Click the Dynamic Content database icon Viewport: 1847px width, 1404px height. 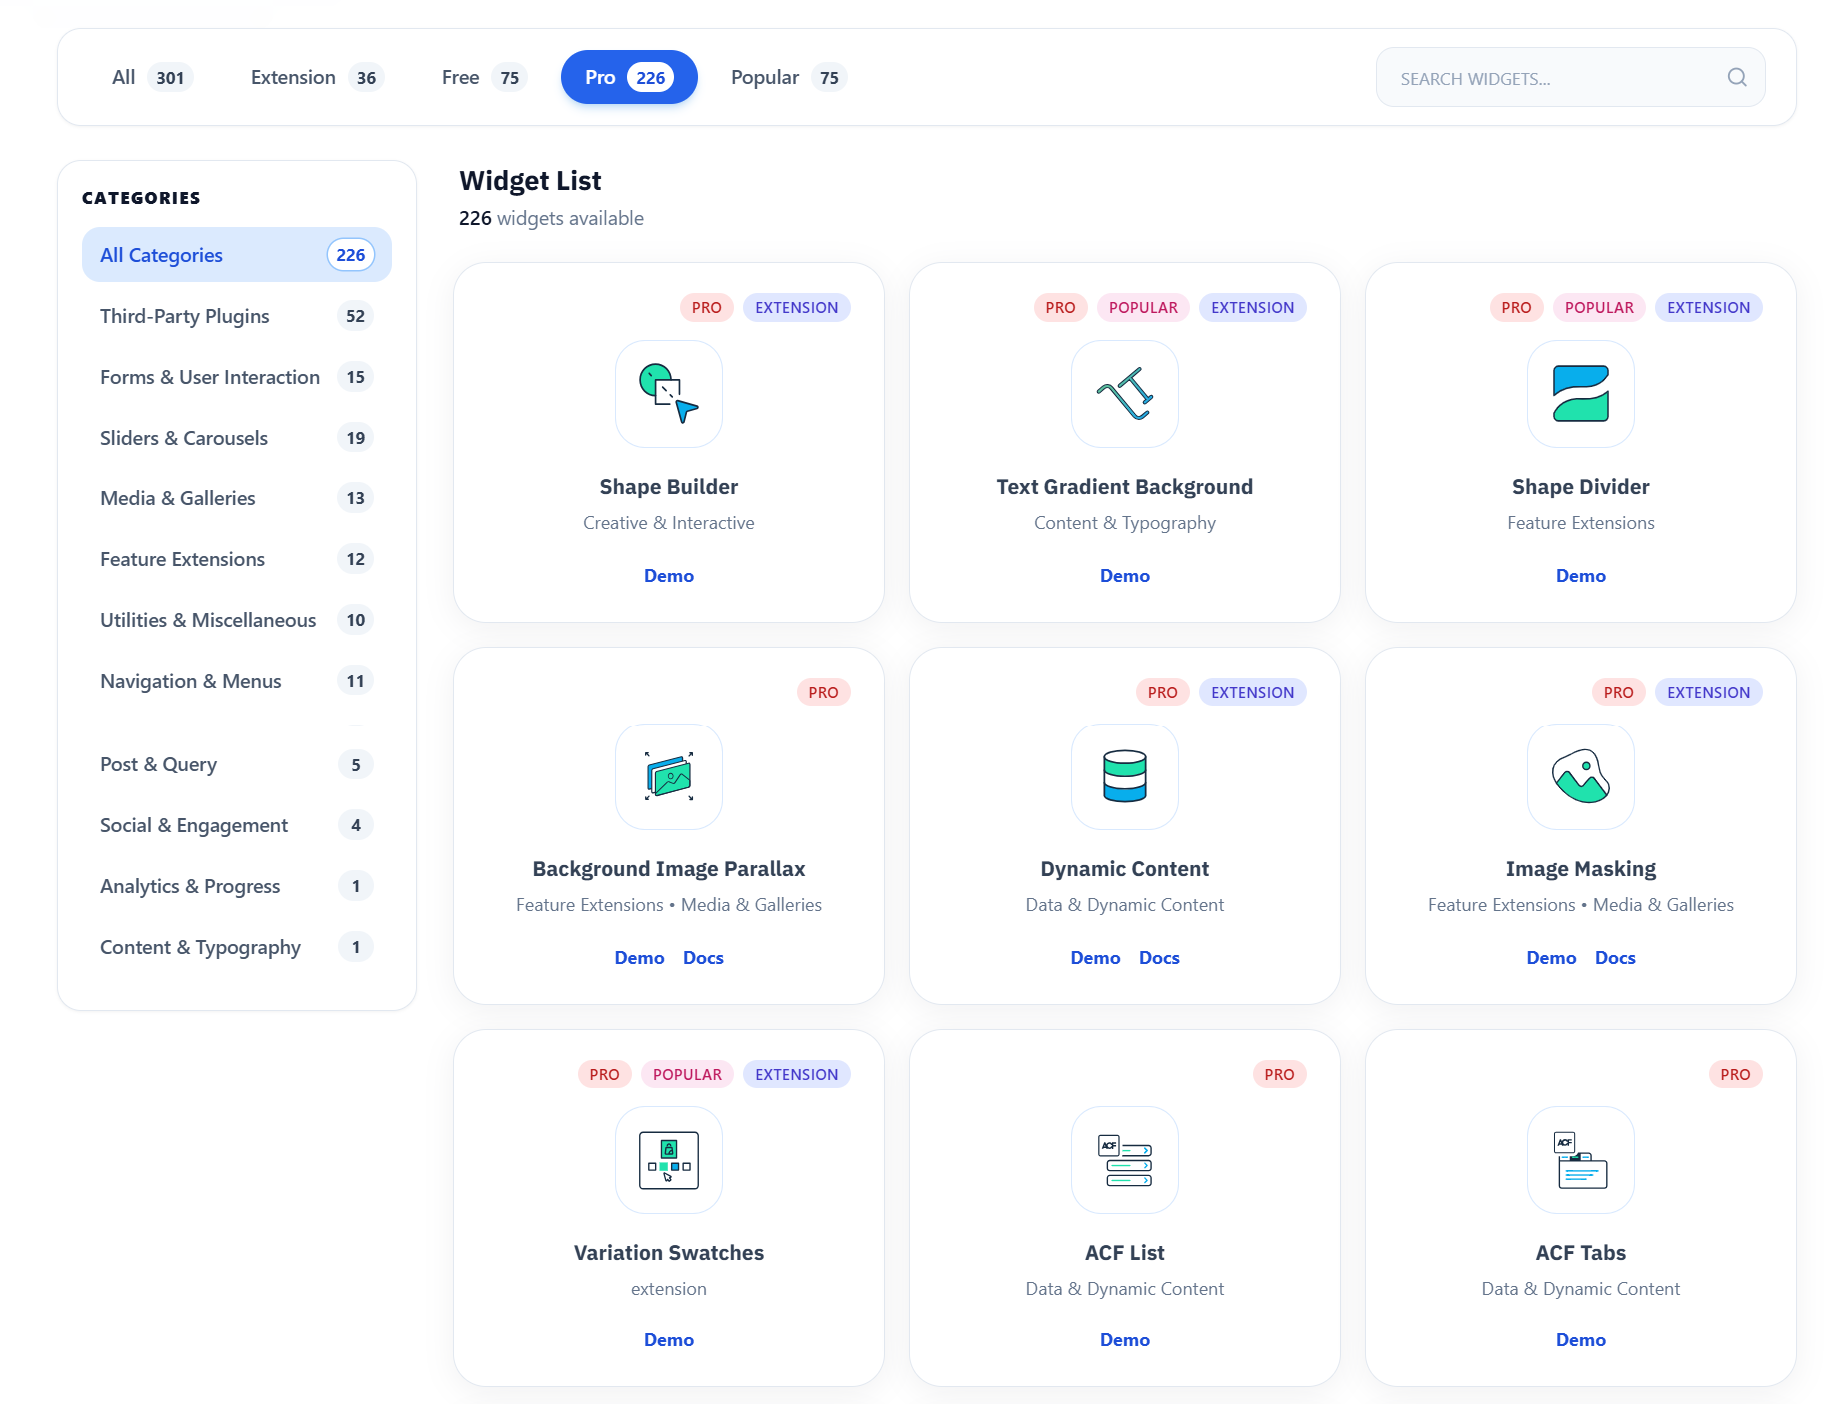pos(1125,777)
